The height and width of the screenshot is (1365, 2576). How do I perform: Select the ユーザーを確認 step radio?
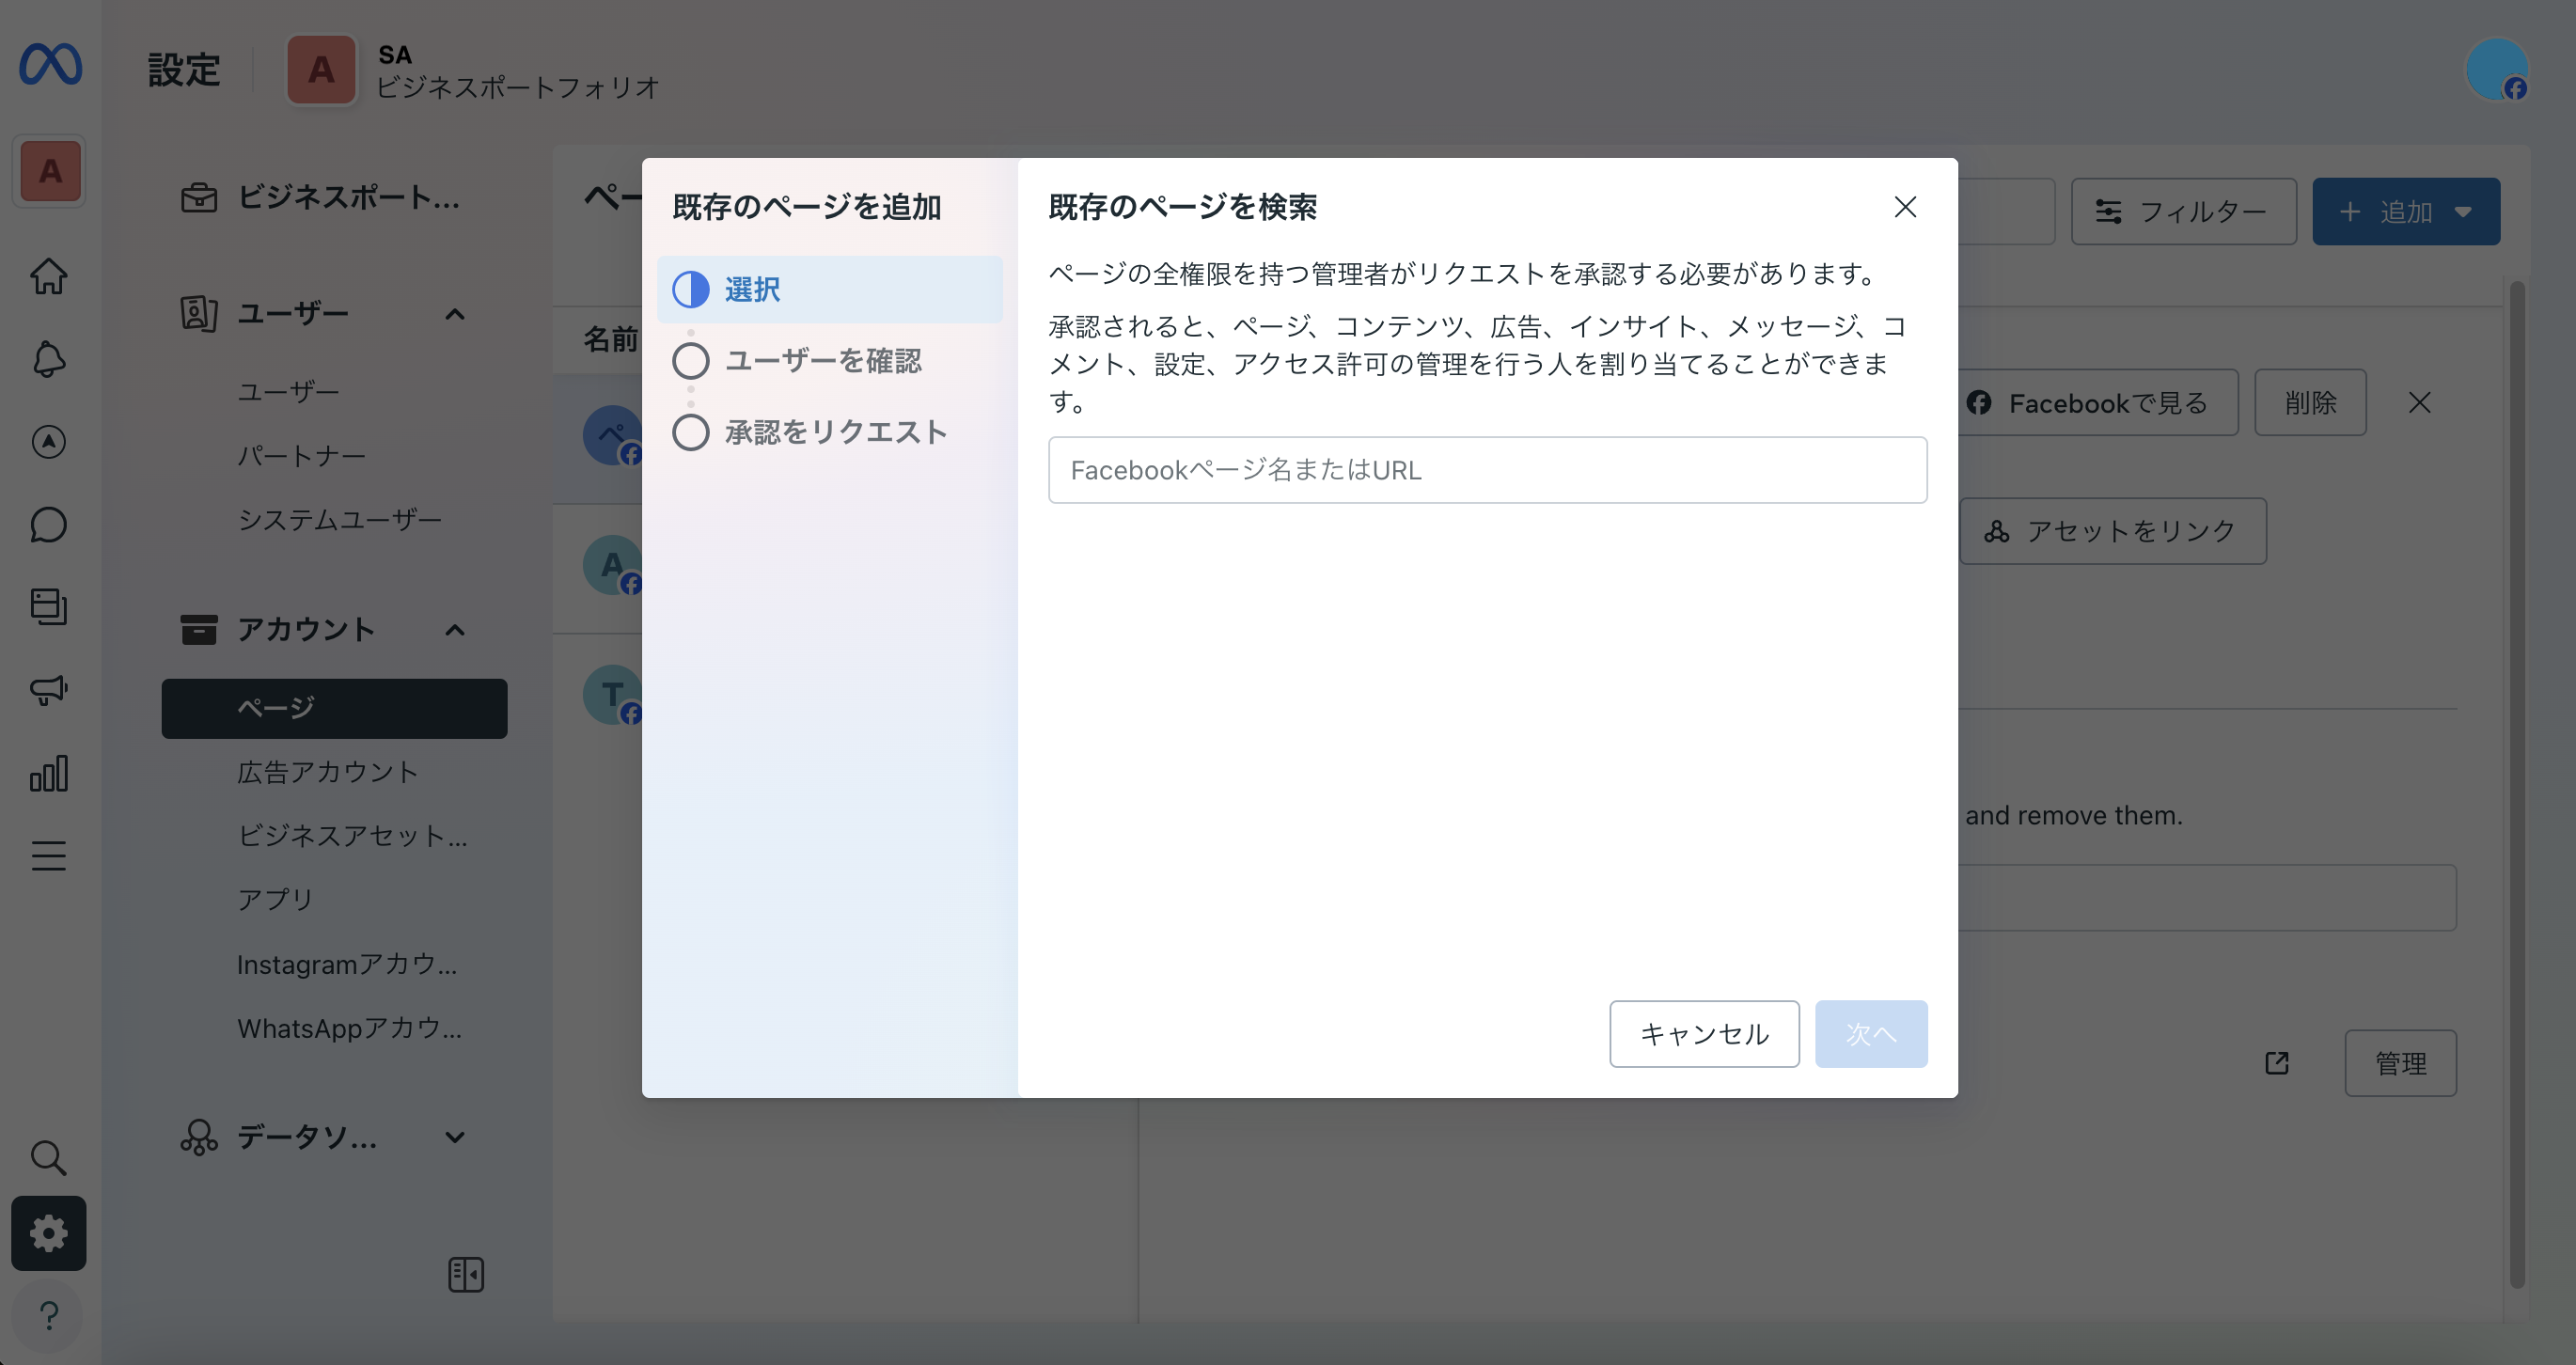(x=691, y=361)
